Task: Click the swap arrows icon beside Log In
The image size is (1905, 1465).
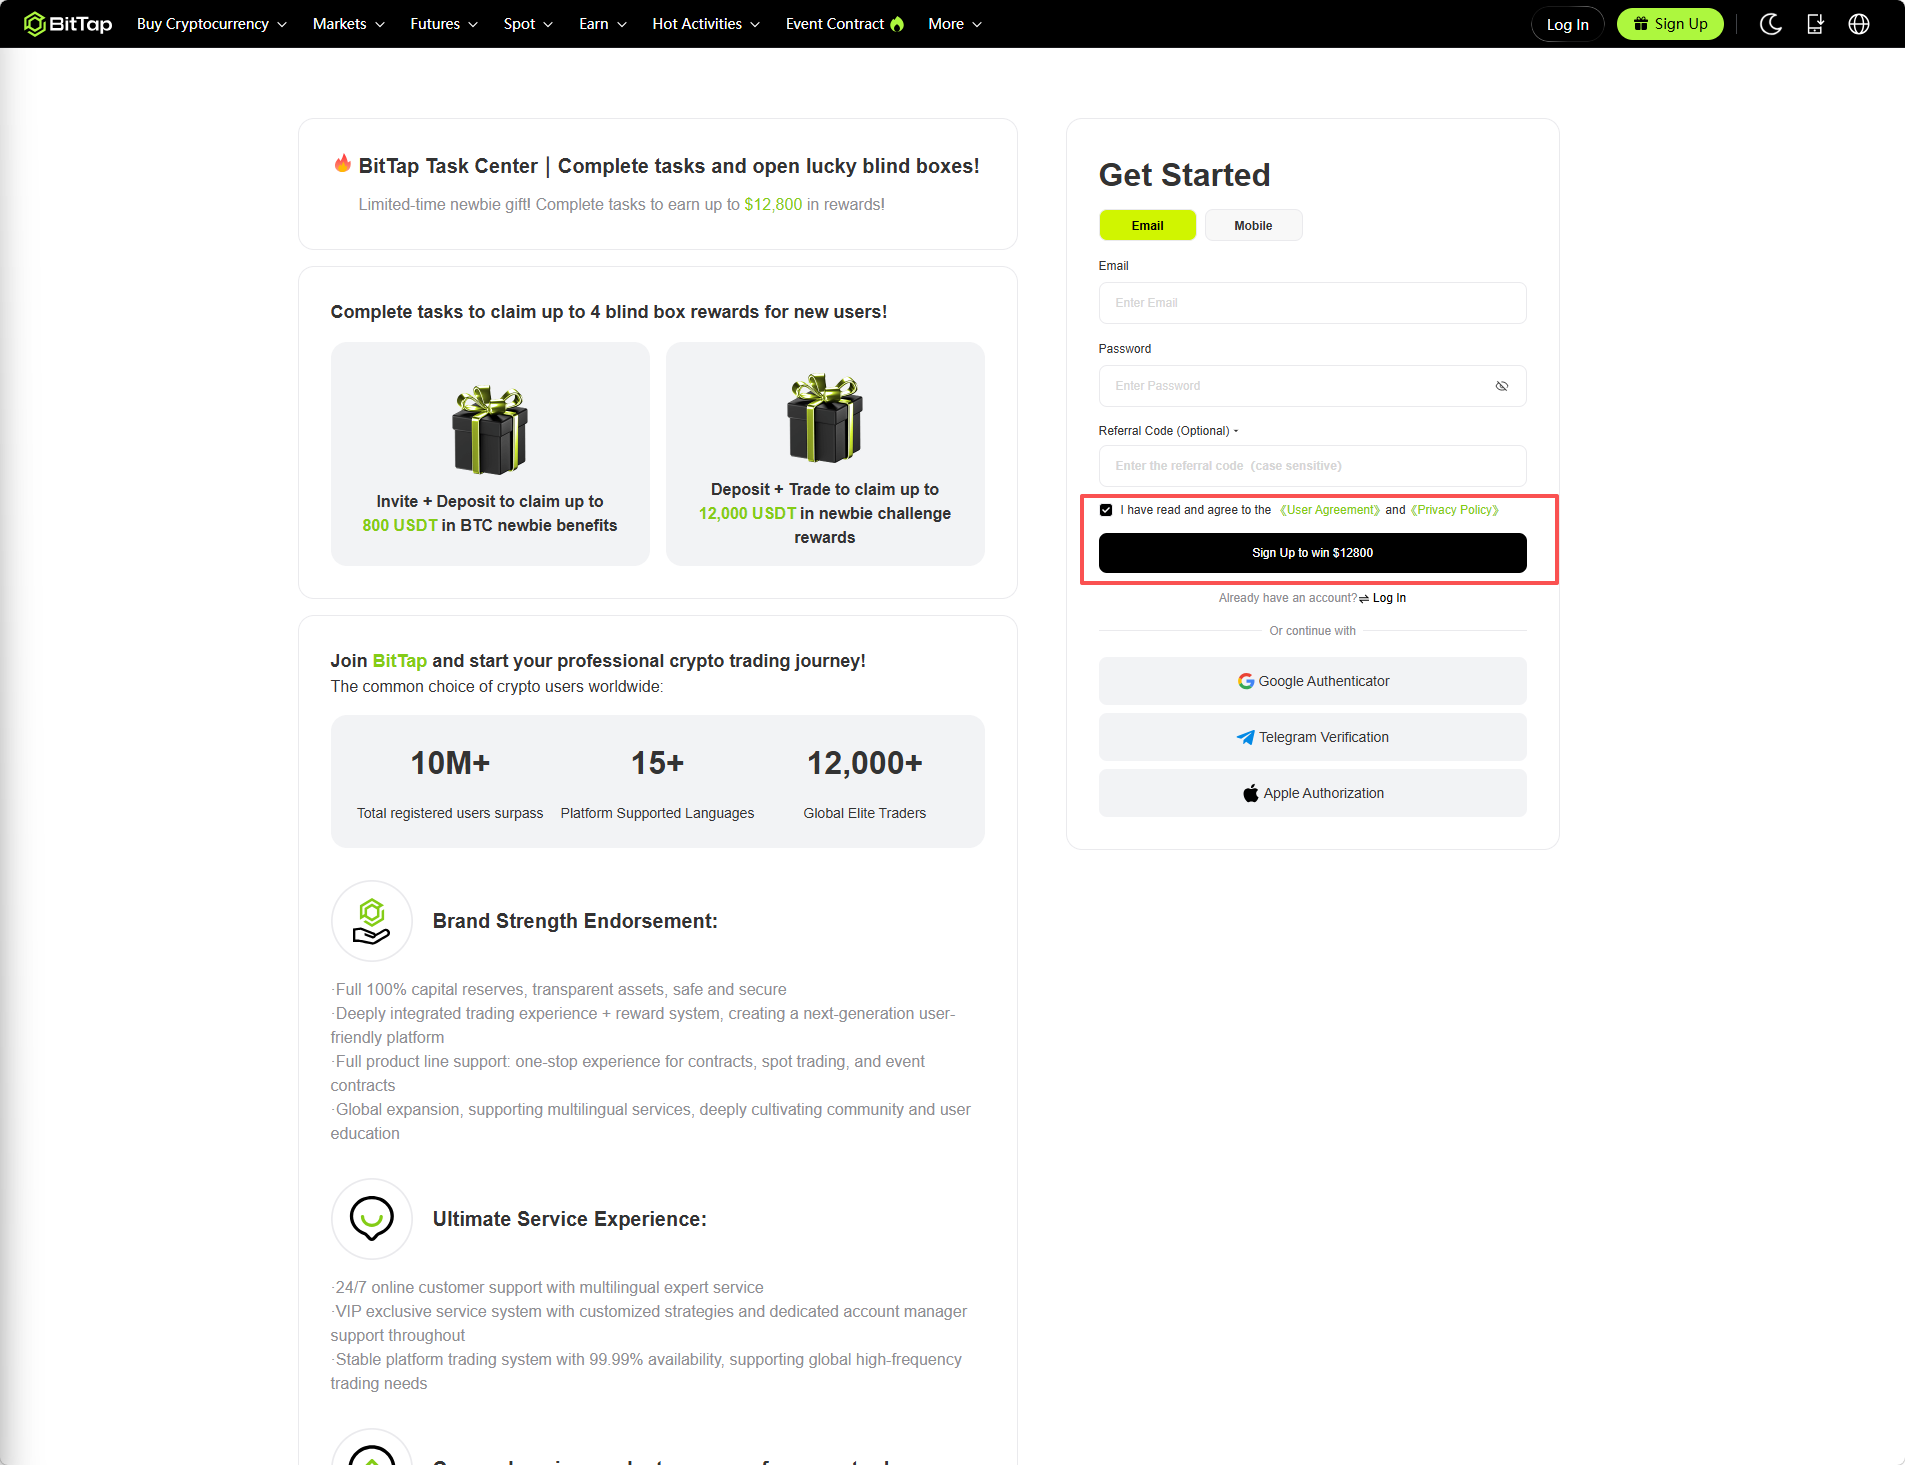Action: pos(1364,598)
